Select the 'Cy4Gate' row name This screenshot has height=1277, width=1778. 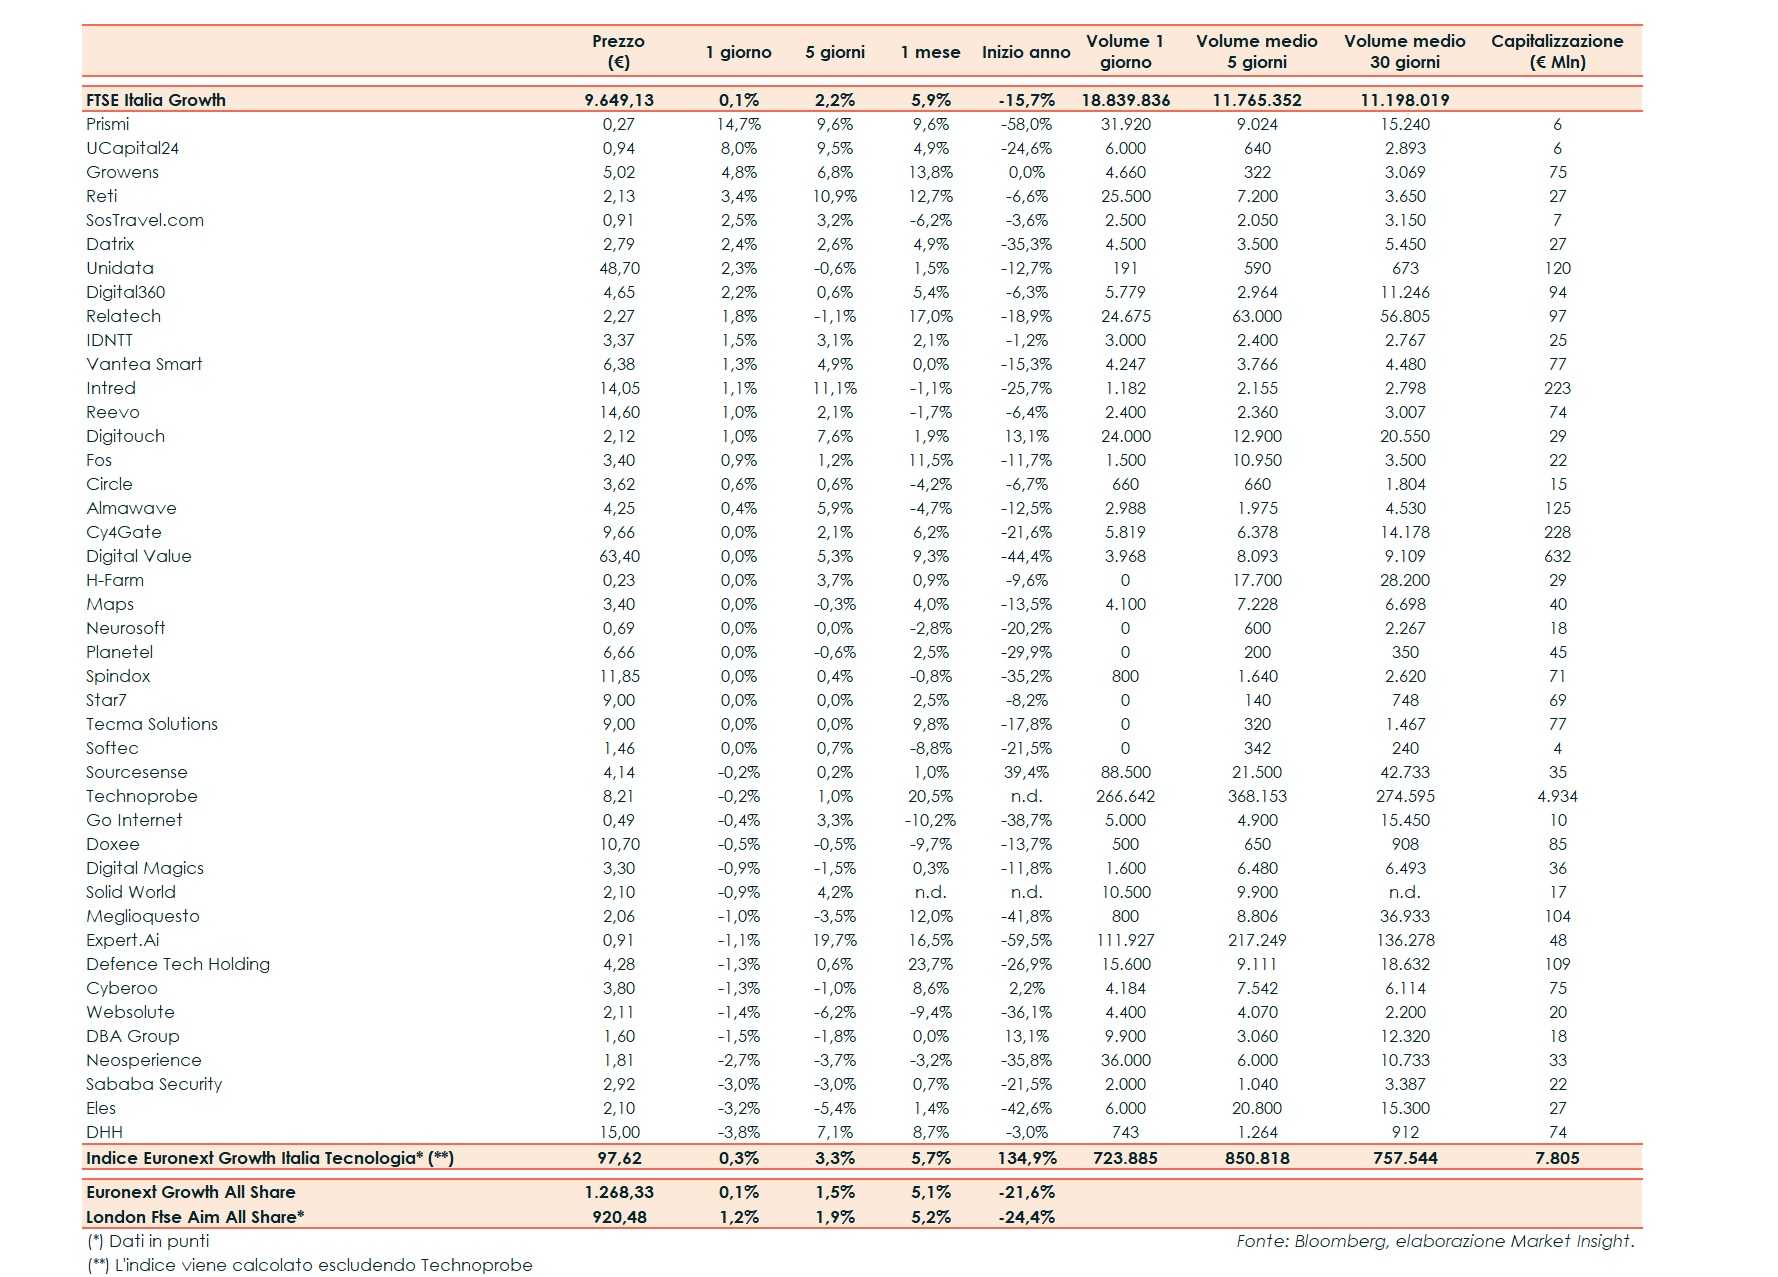[124, 532]
